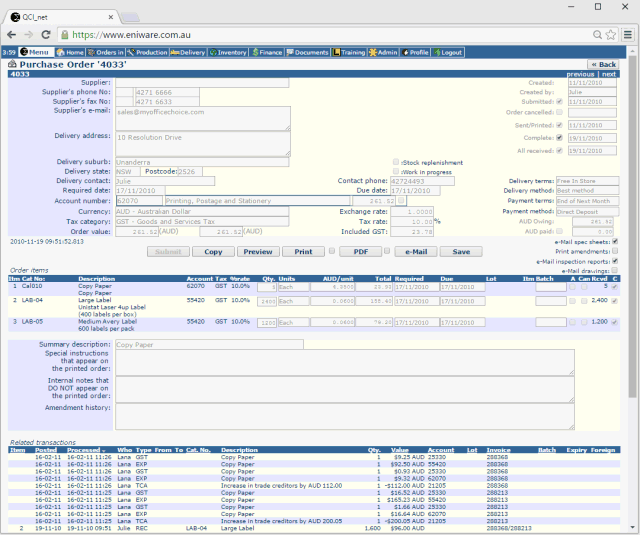640x535 pixels.
Task: Click the Special instructions text area
Action: (x=345, y=362)
